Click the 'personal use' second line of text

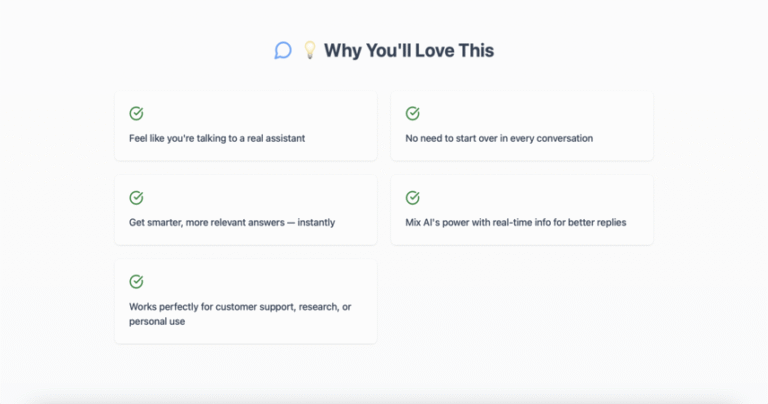157,322
